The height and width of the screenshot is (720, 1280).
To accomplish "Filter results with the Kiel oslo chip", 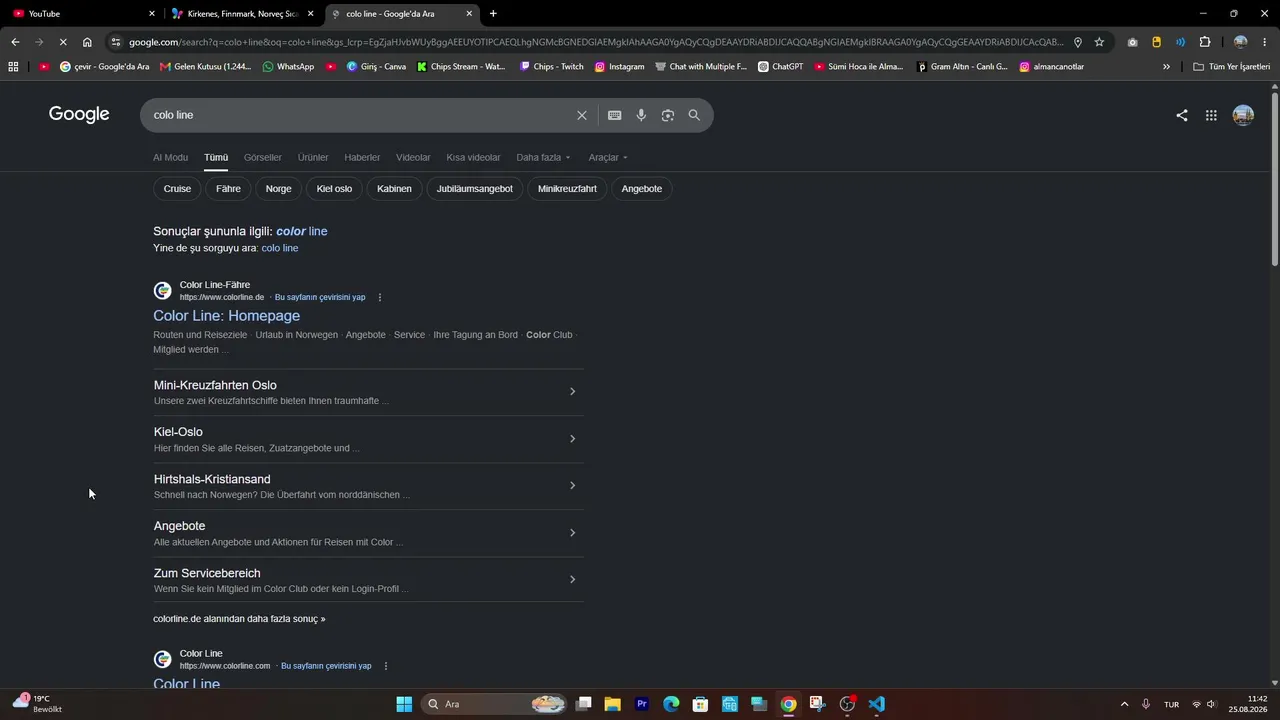I will (334, 189).
